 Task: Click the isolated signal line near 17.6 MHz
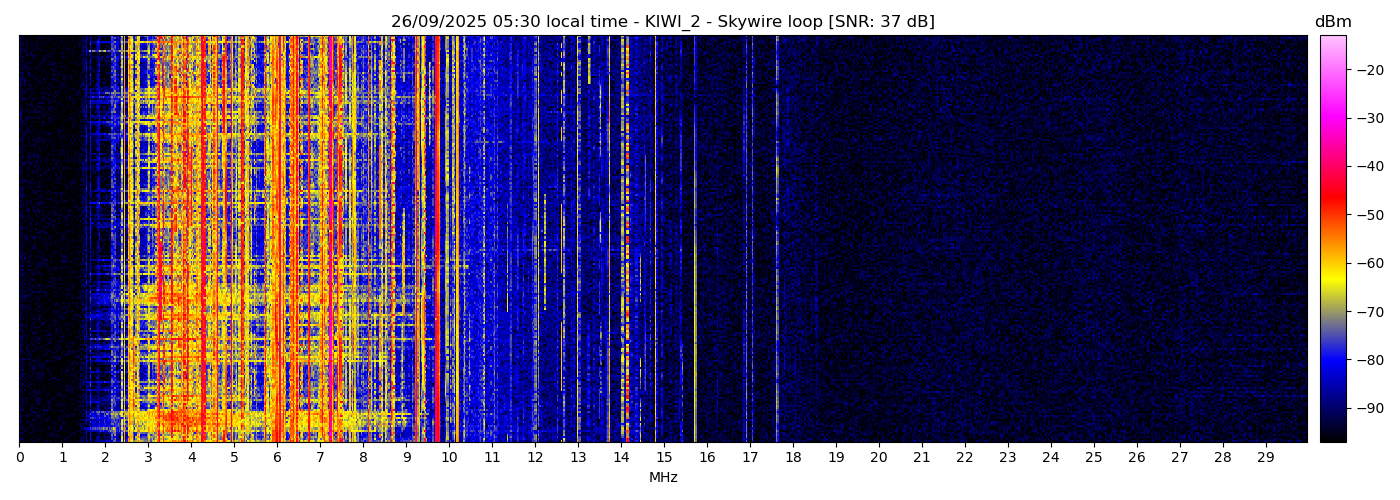pos(777,240)
